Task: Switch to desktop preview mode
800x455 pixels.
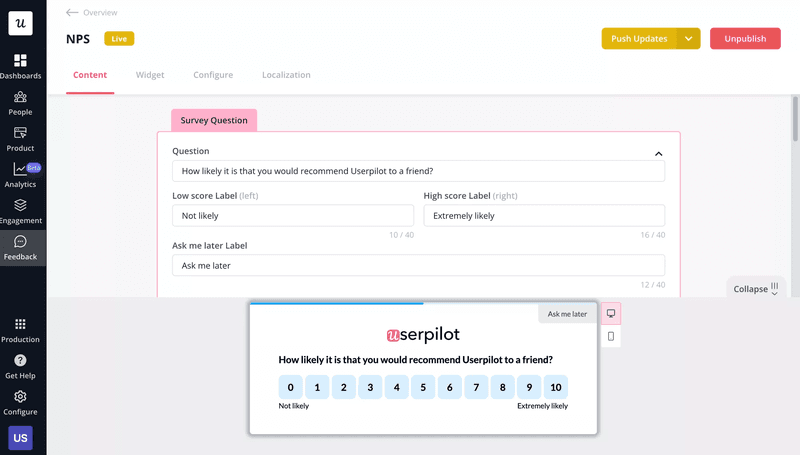Action: [611, 313]
